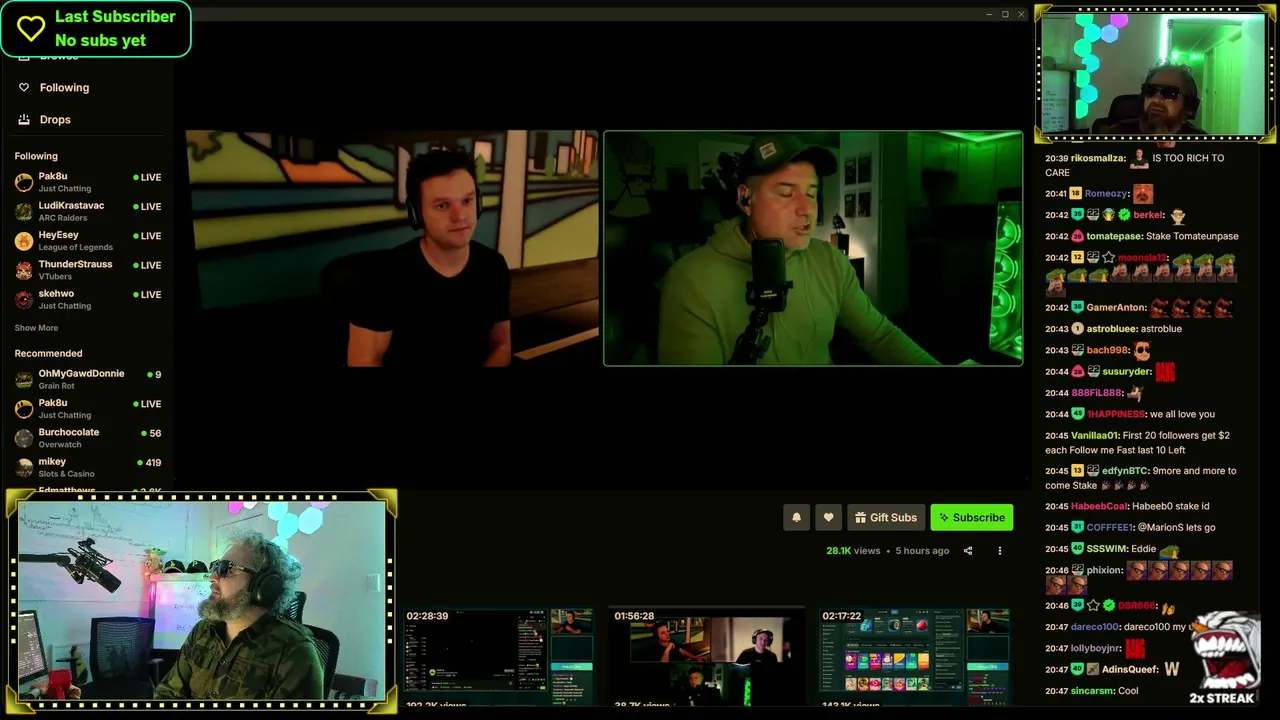Select chat user berkel
The width and height of the screenshot is (1280, 720).
[x=1149, y=215]
